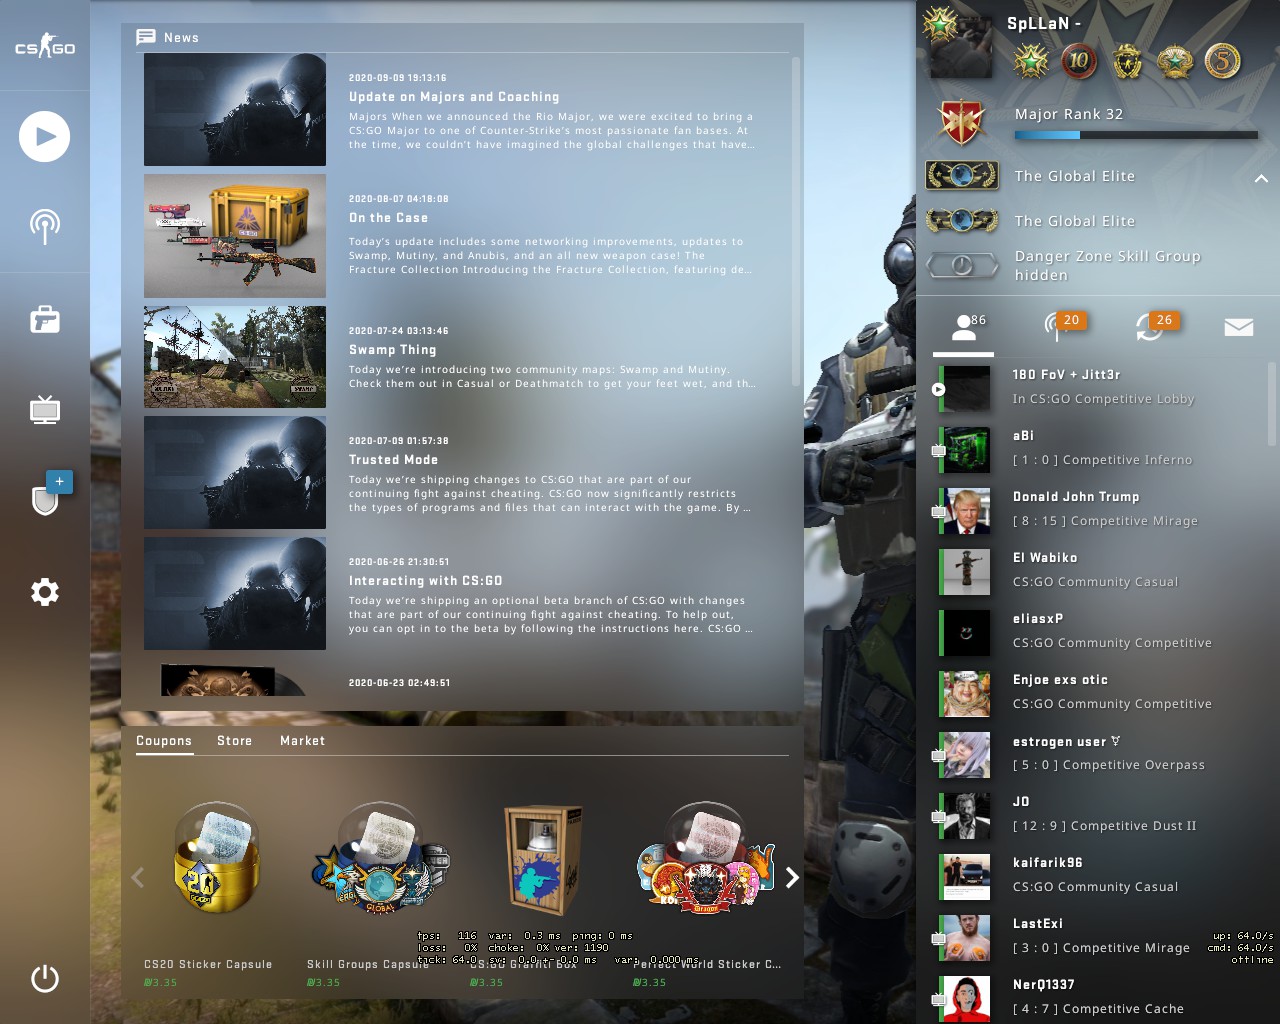
Task: Open the Watch TV icon in sidebar
Action: pos(45,410)
